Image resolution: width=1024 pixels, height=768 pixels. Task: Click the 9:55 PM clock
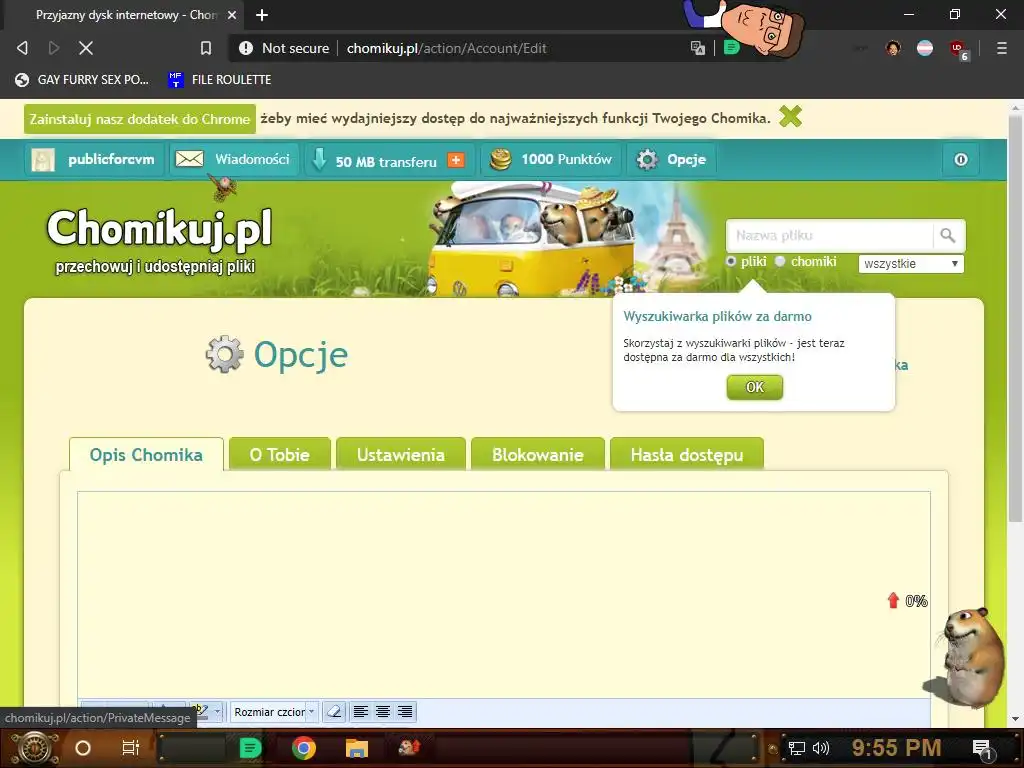point(896,748)
